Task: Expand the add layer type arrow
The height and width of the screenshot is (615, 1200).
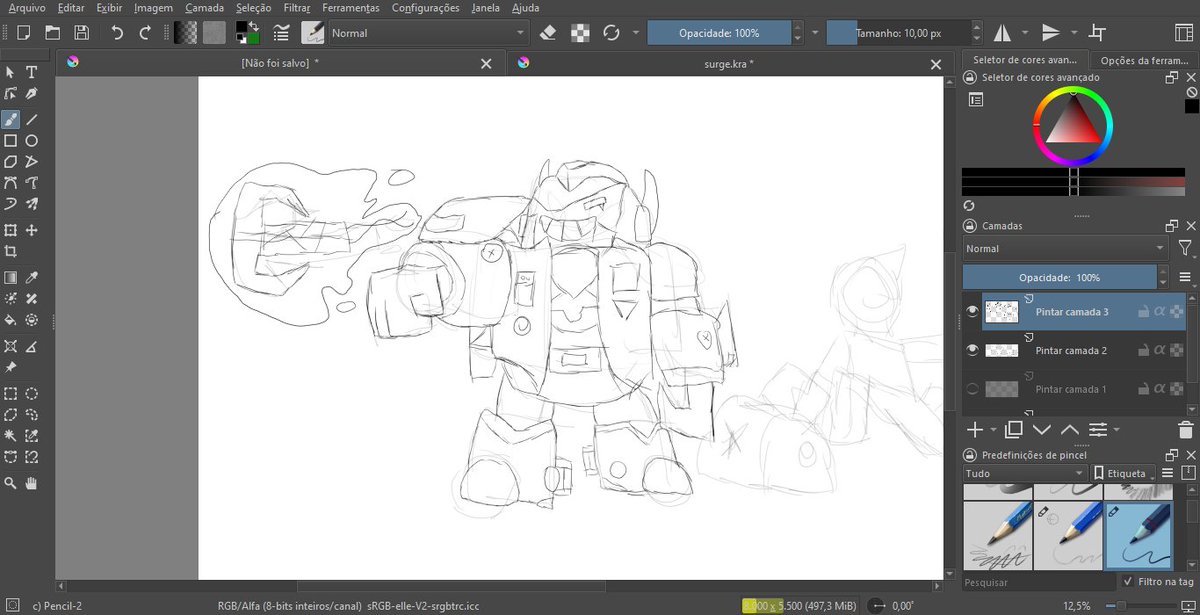Action: coord(993,430)
